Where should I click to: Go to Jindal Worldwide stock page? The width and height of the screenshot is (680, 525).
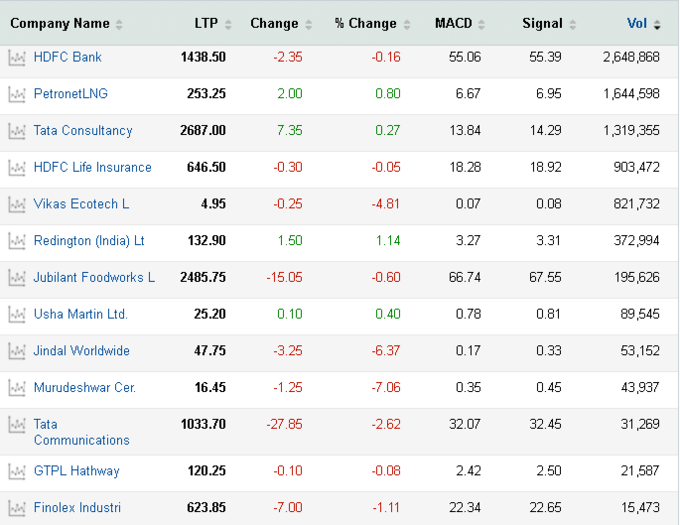pos(82,351)
